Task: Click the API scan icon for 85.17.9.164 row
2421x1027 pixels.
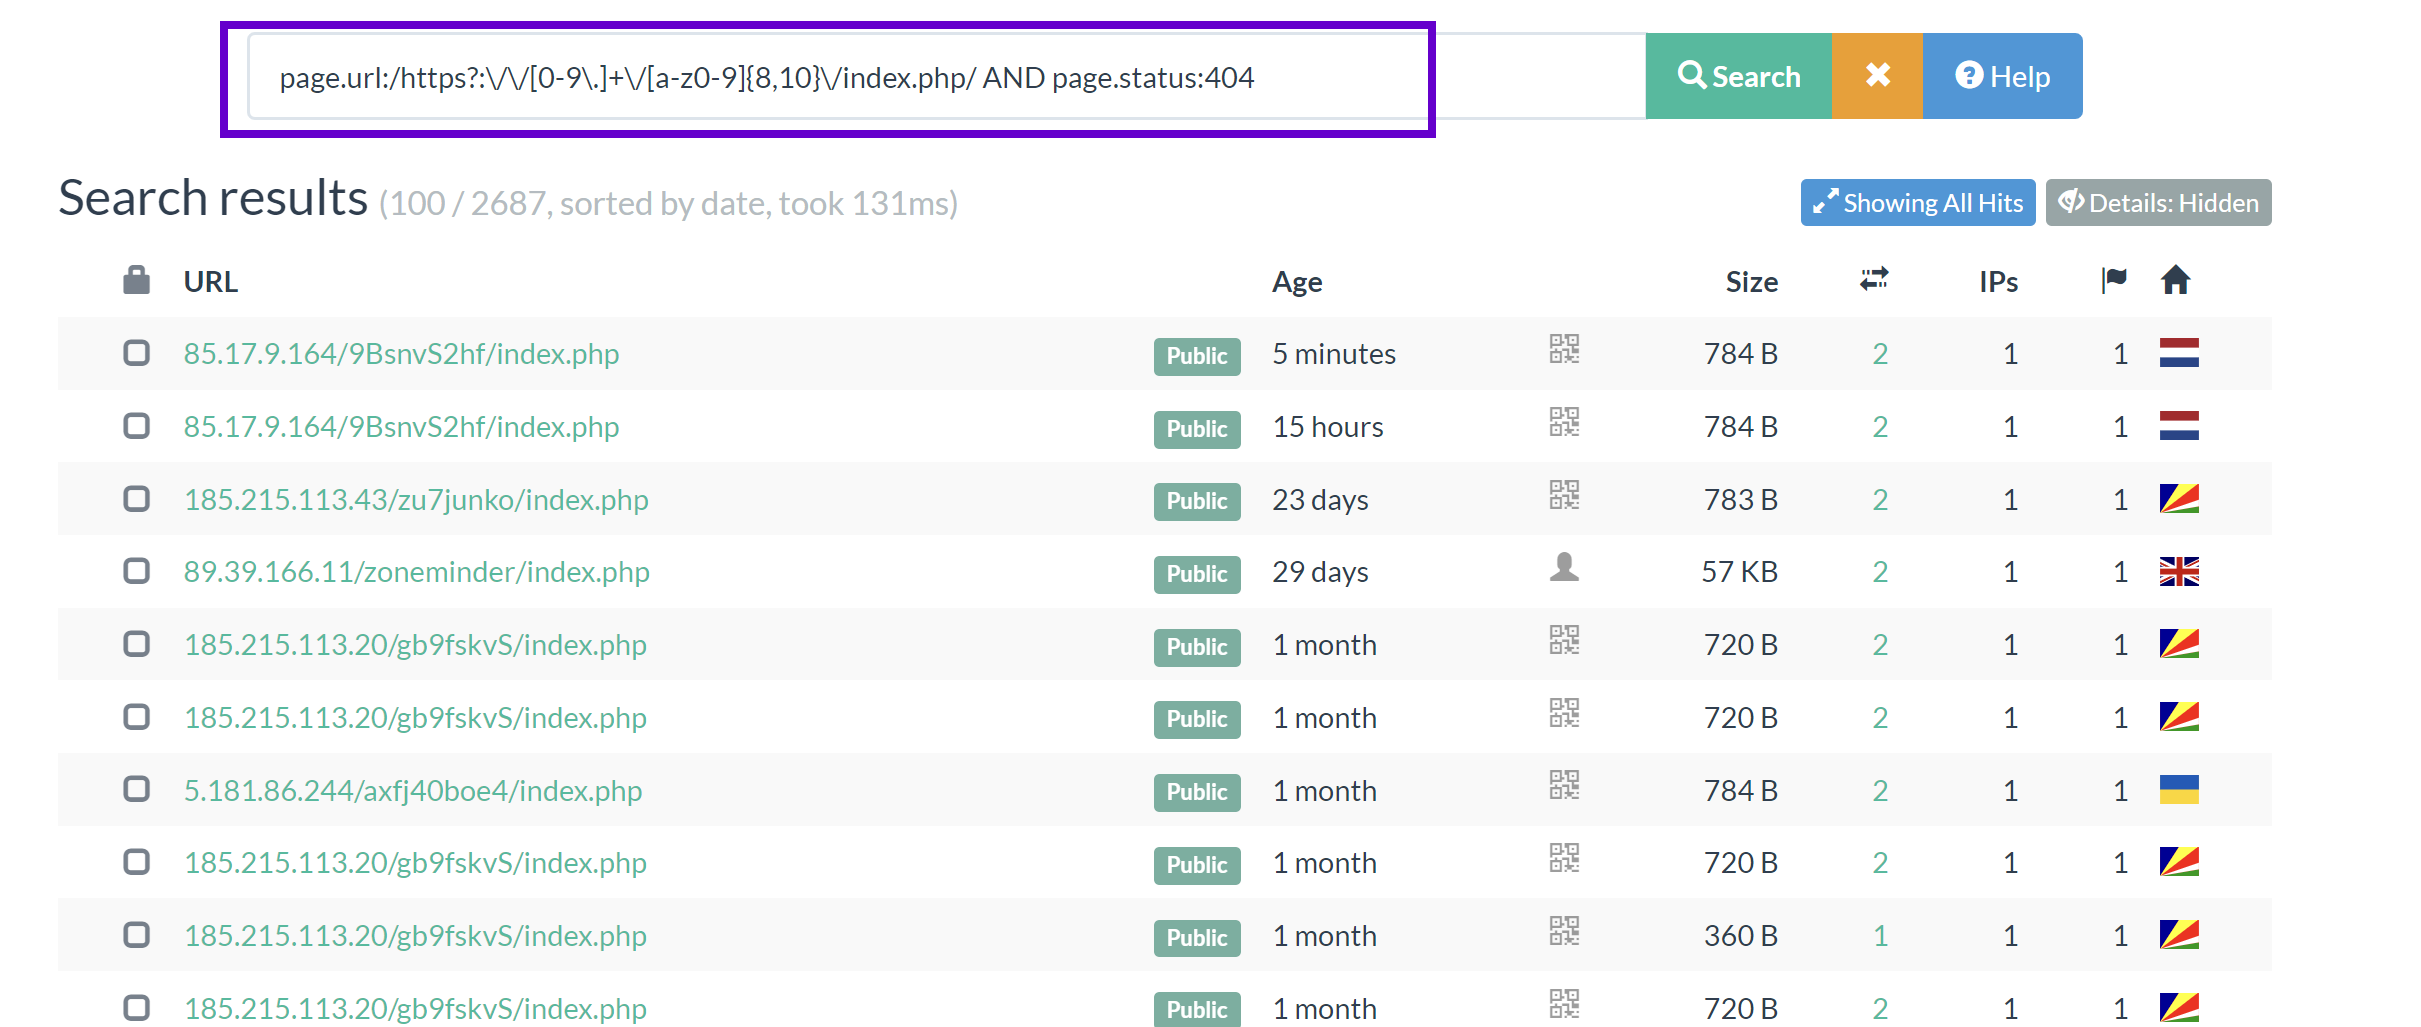Action: [x=1563, y=351]
